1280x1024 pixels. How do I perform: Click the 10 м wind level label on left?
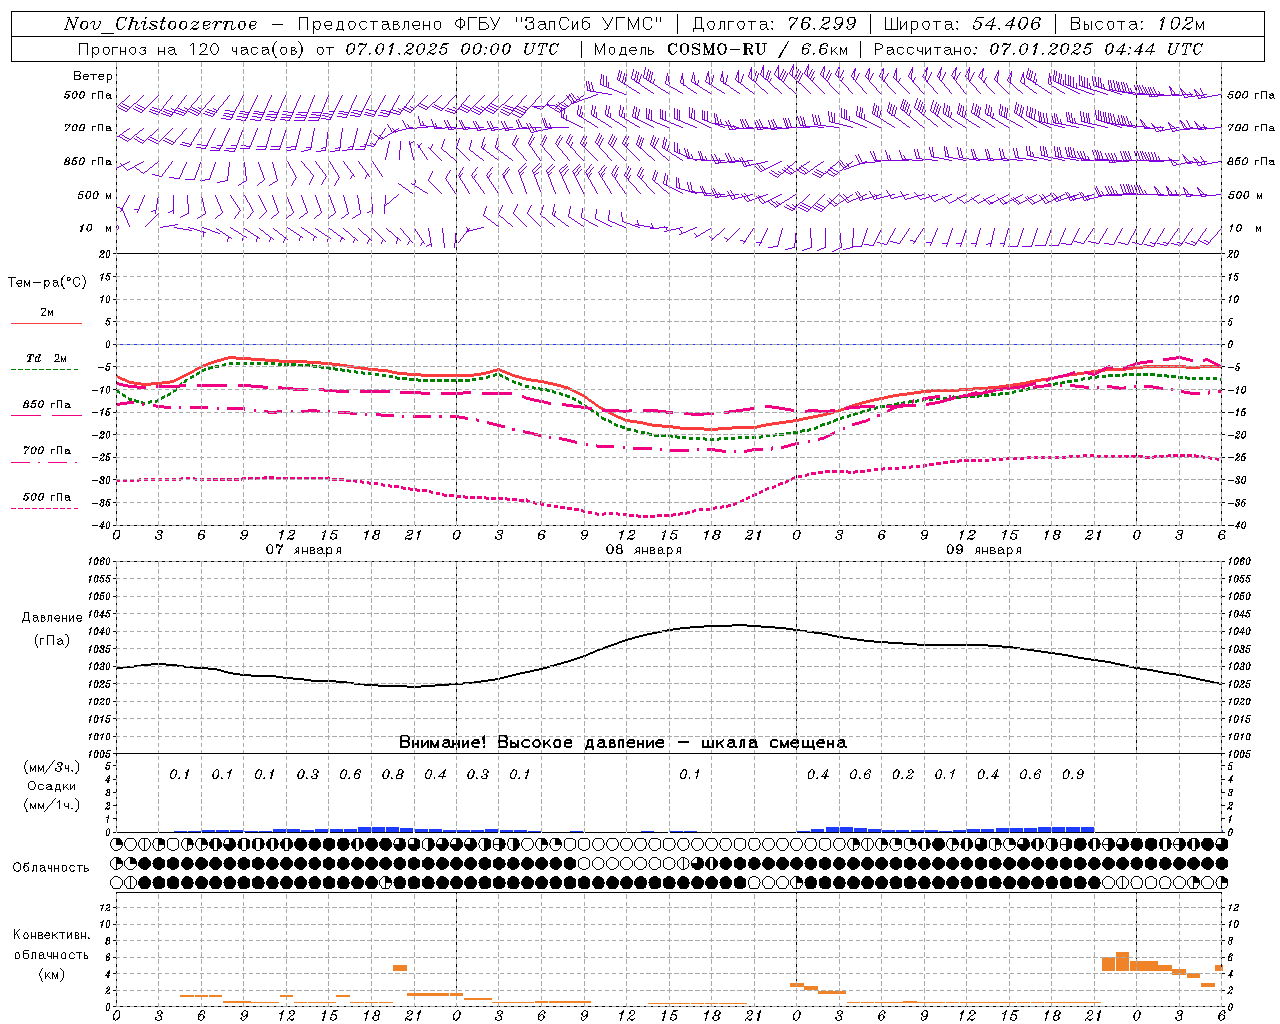point(96,228)
